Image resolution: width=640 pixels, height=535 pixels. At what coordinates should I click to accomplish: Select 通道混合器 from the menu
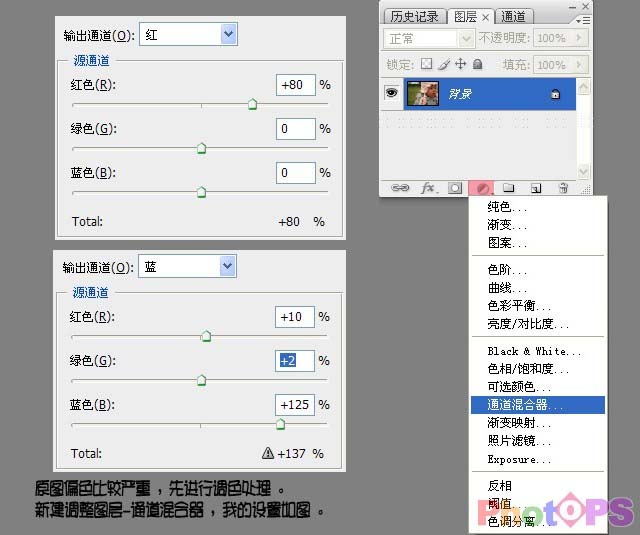click(x=525, y=405)
